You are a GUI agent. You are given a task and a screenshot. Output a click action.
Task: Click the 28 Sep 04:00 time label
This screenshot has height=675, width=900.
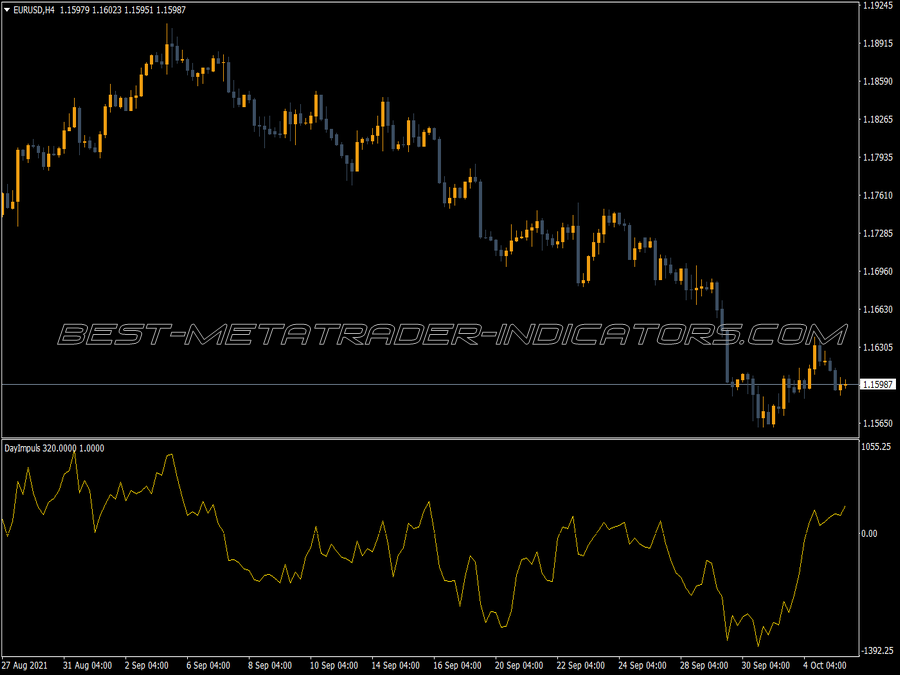(704, 666)
